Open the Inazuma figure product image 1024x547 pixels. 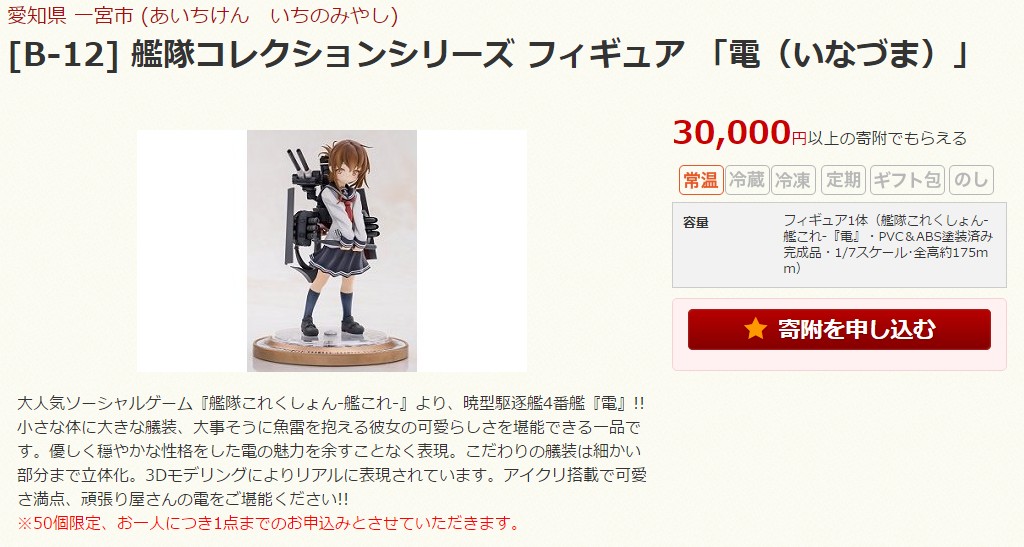tap(332, 251)
